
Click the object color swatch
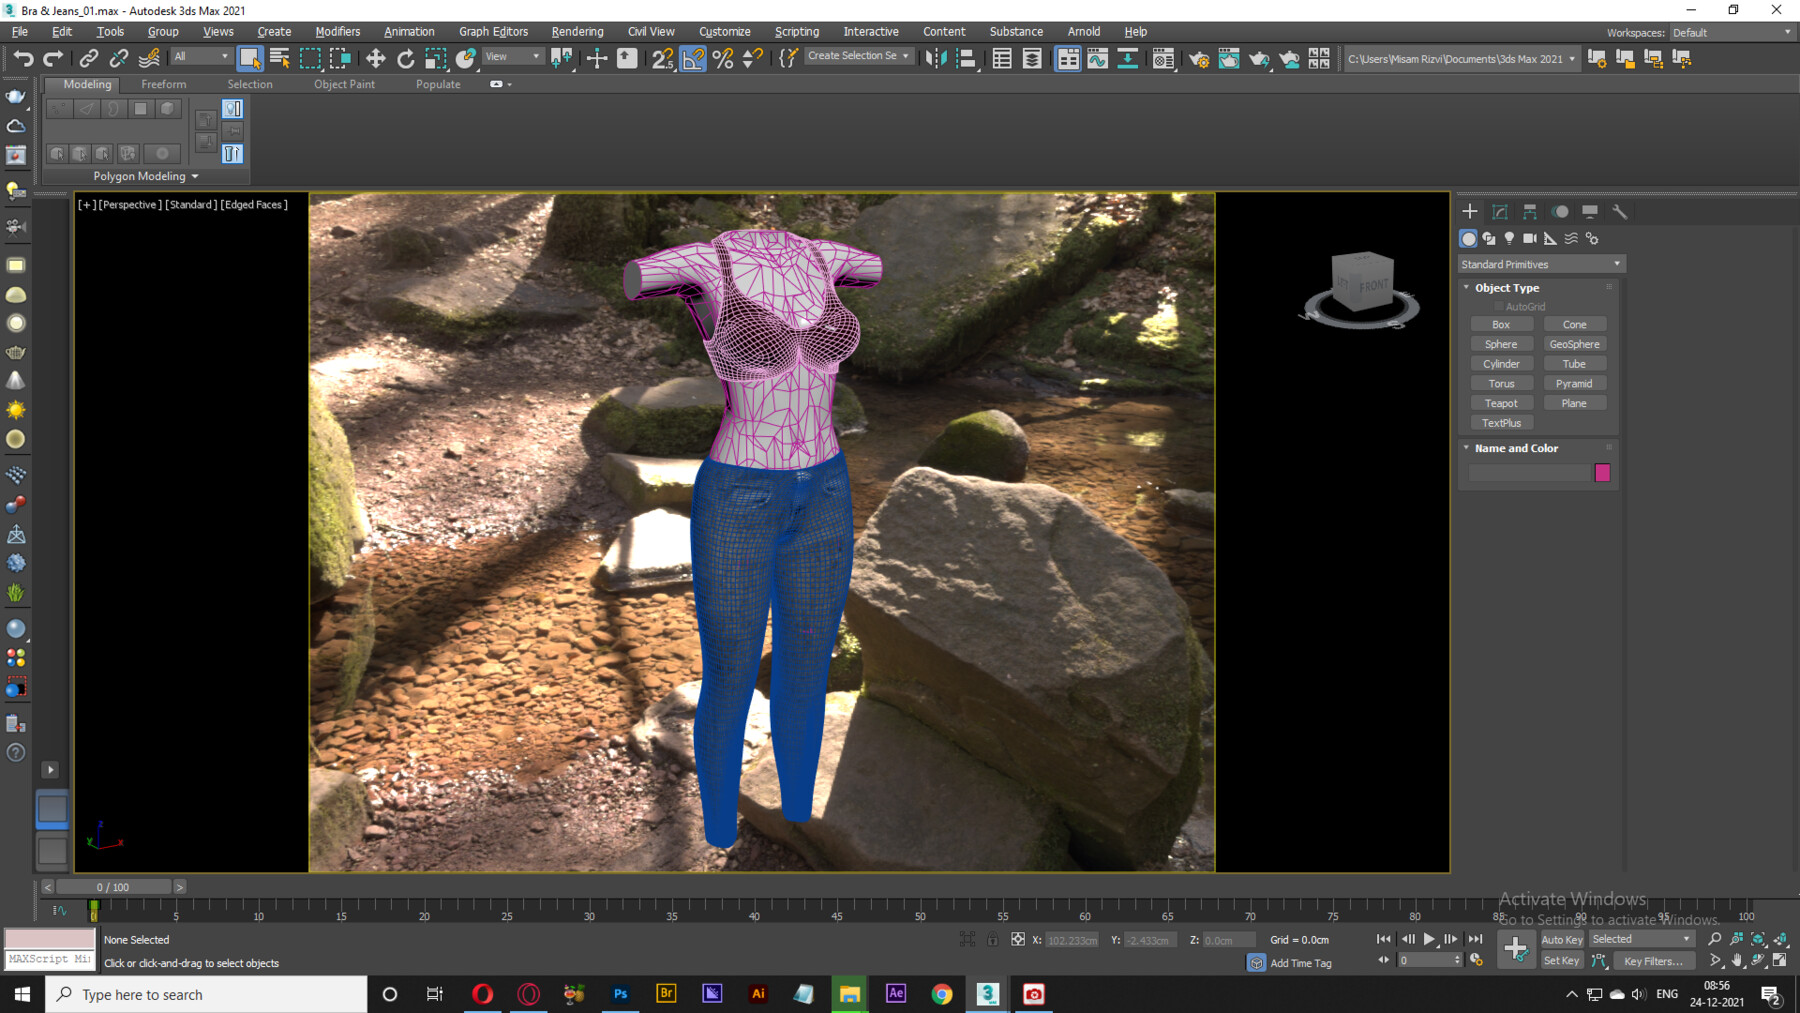pyautogui.click(x=1603, y=473)
